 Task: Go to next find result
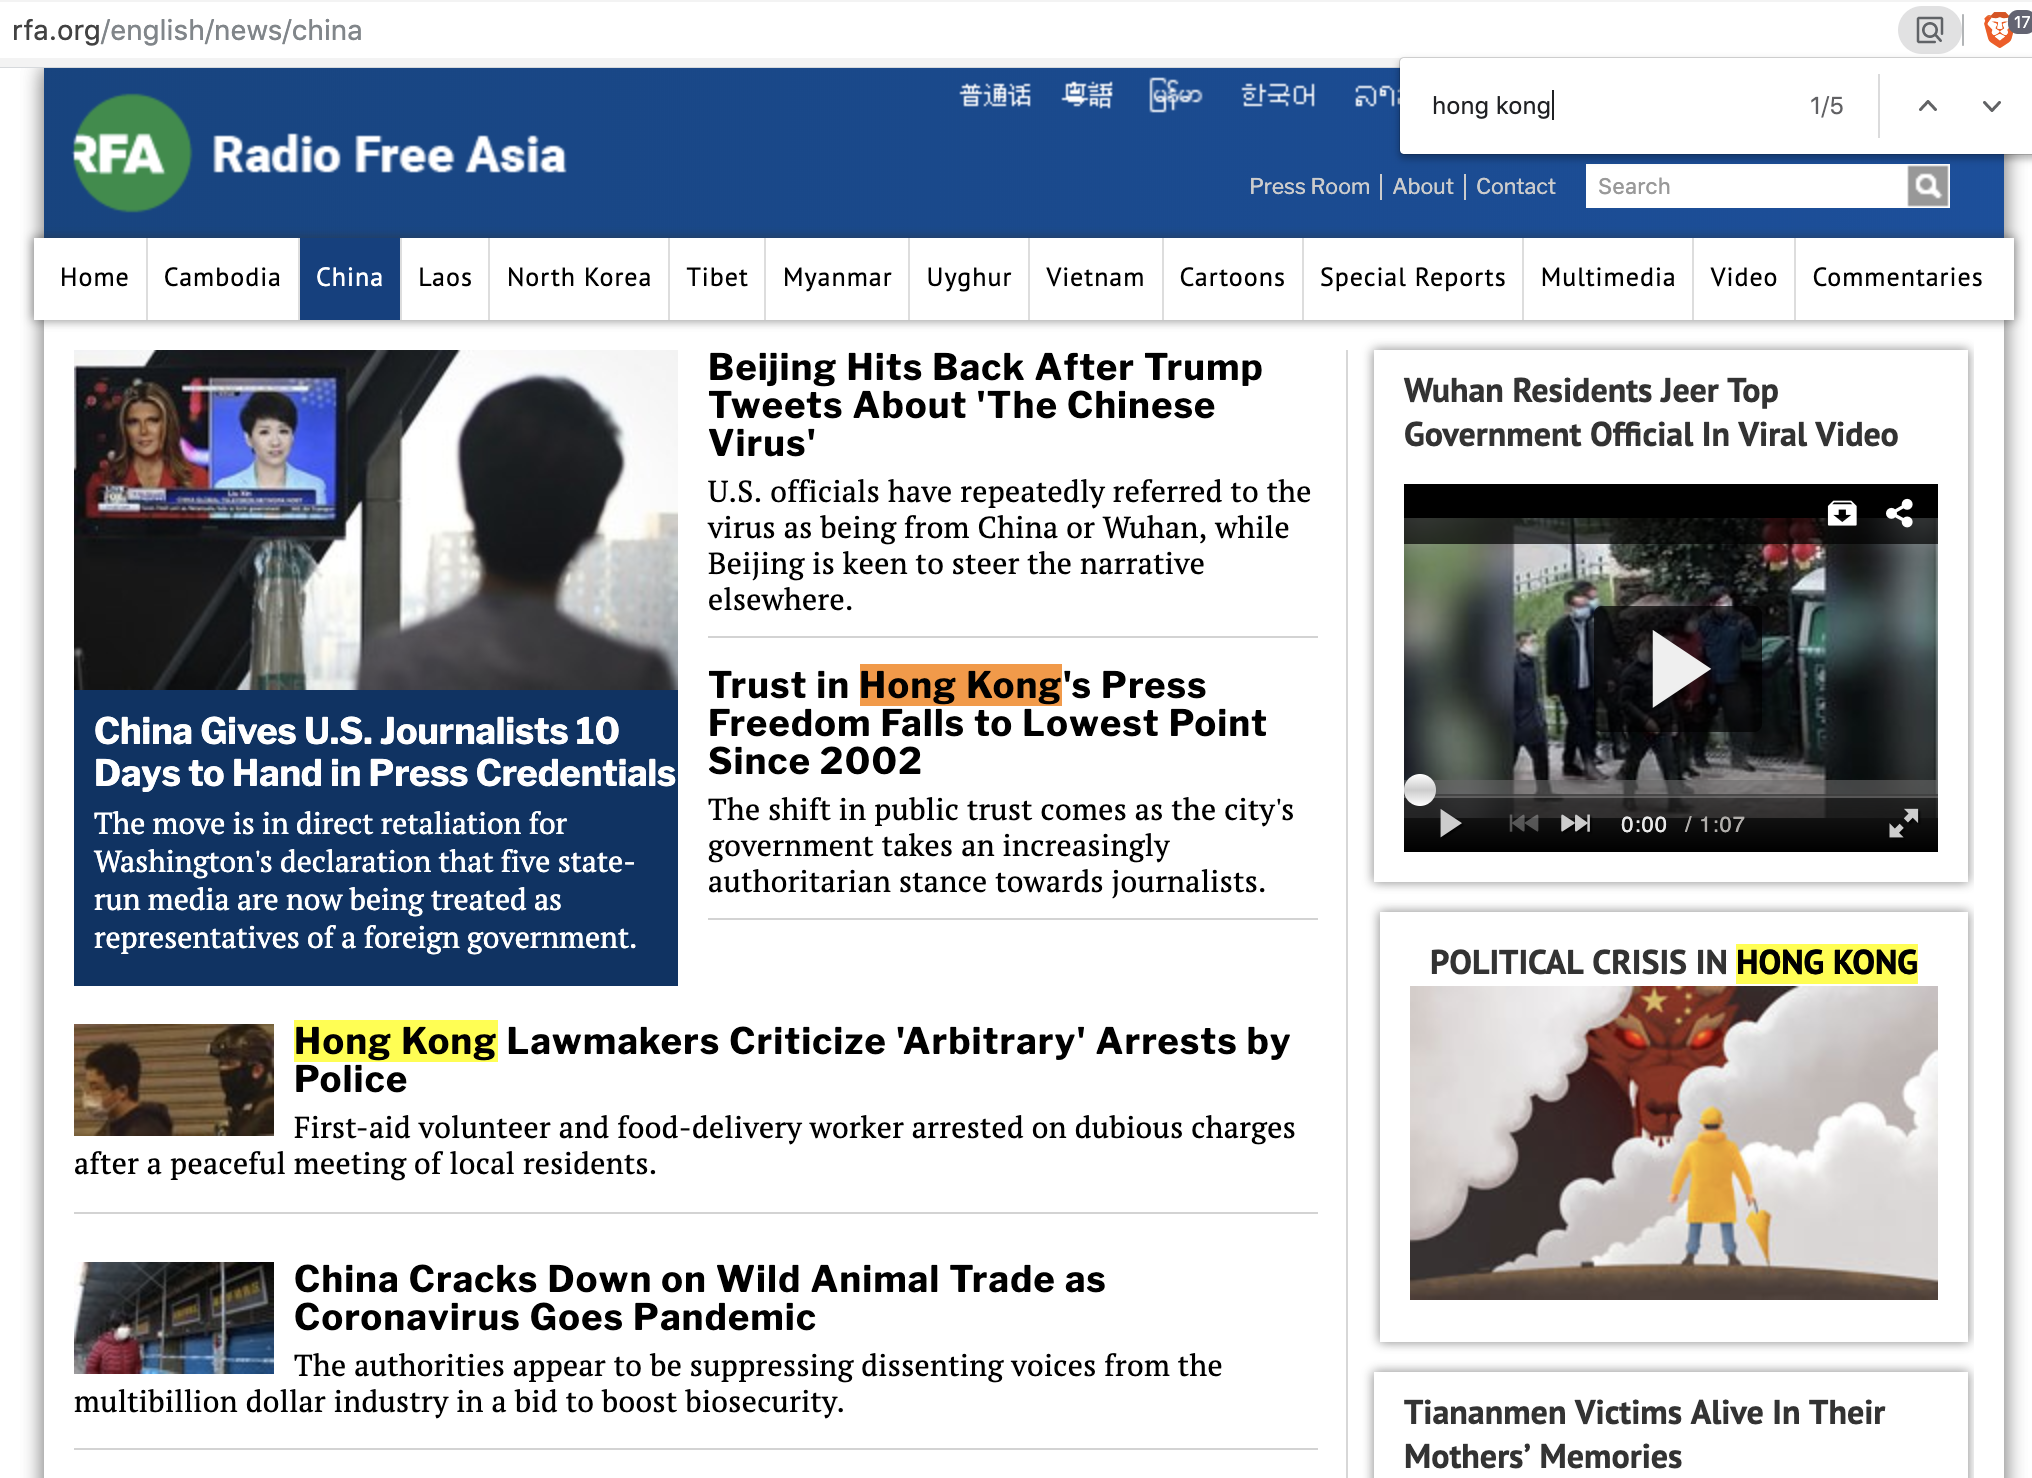pyautogui.click(x=1991, y=106)
